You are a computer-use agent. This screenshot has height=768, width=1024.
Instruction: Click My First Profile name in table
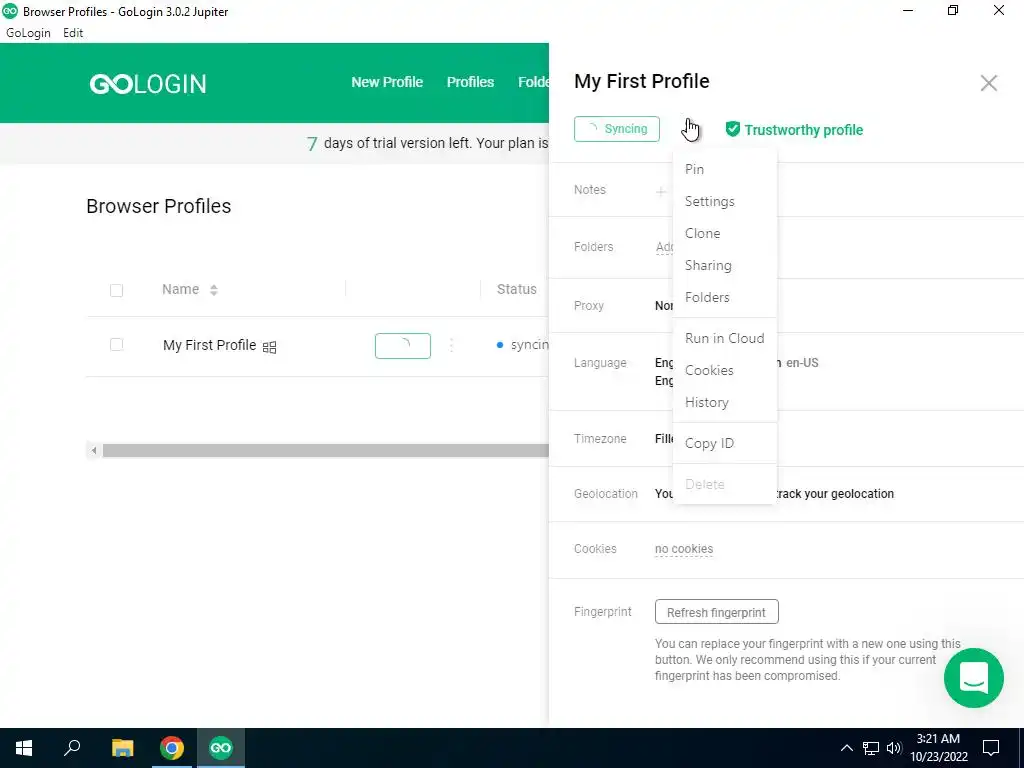(x=210, y=345)
